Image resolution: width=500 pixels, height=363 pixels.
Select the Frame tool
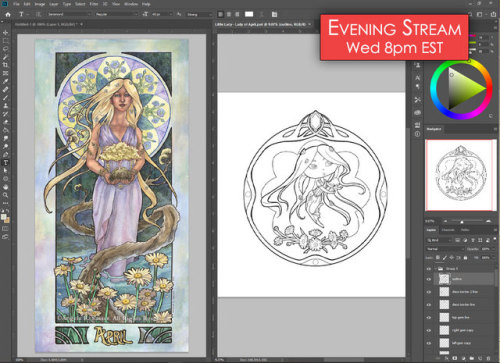coord(5,73)
